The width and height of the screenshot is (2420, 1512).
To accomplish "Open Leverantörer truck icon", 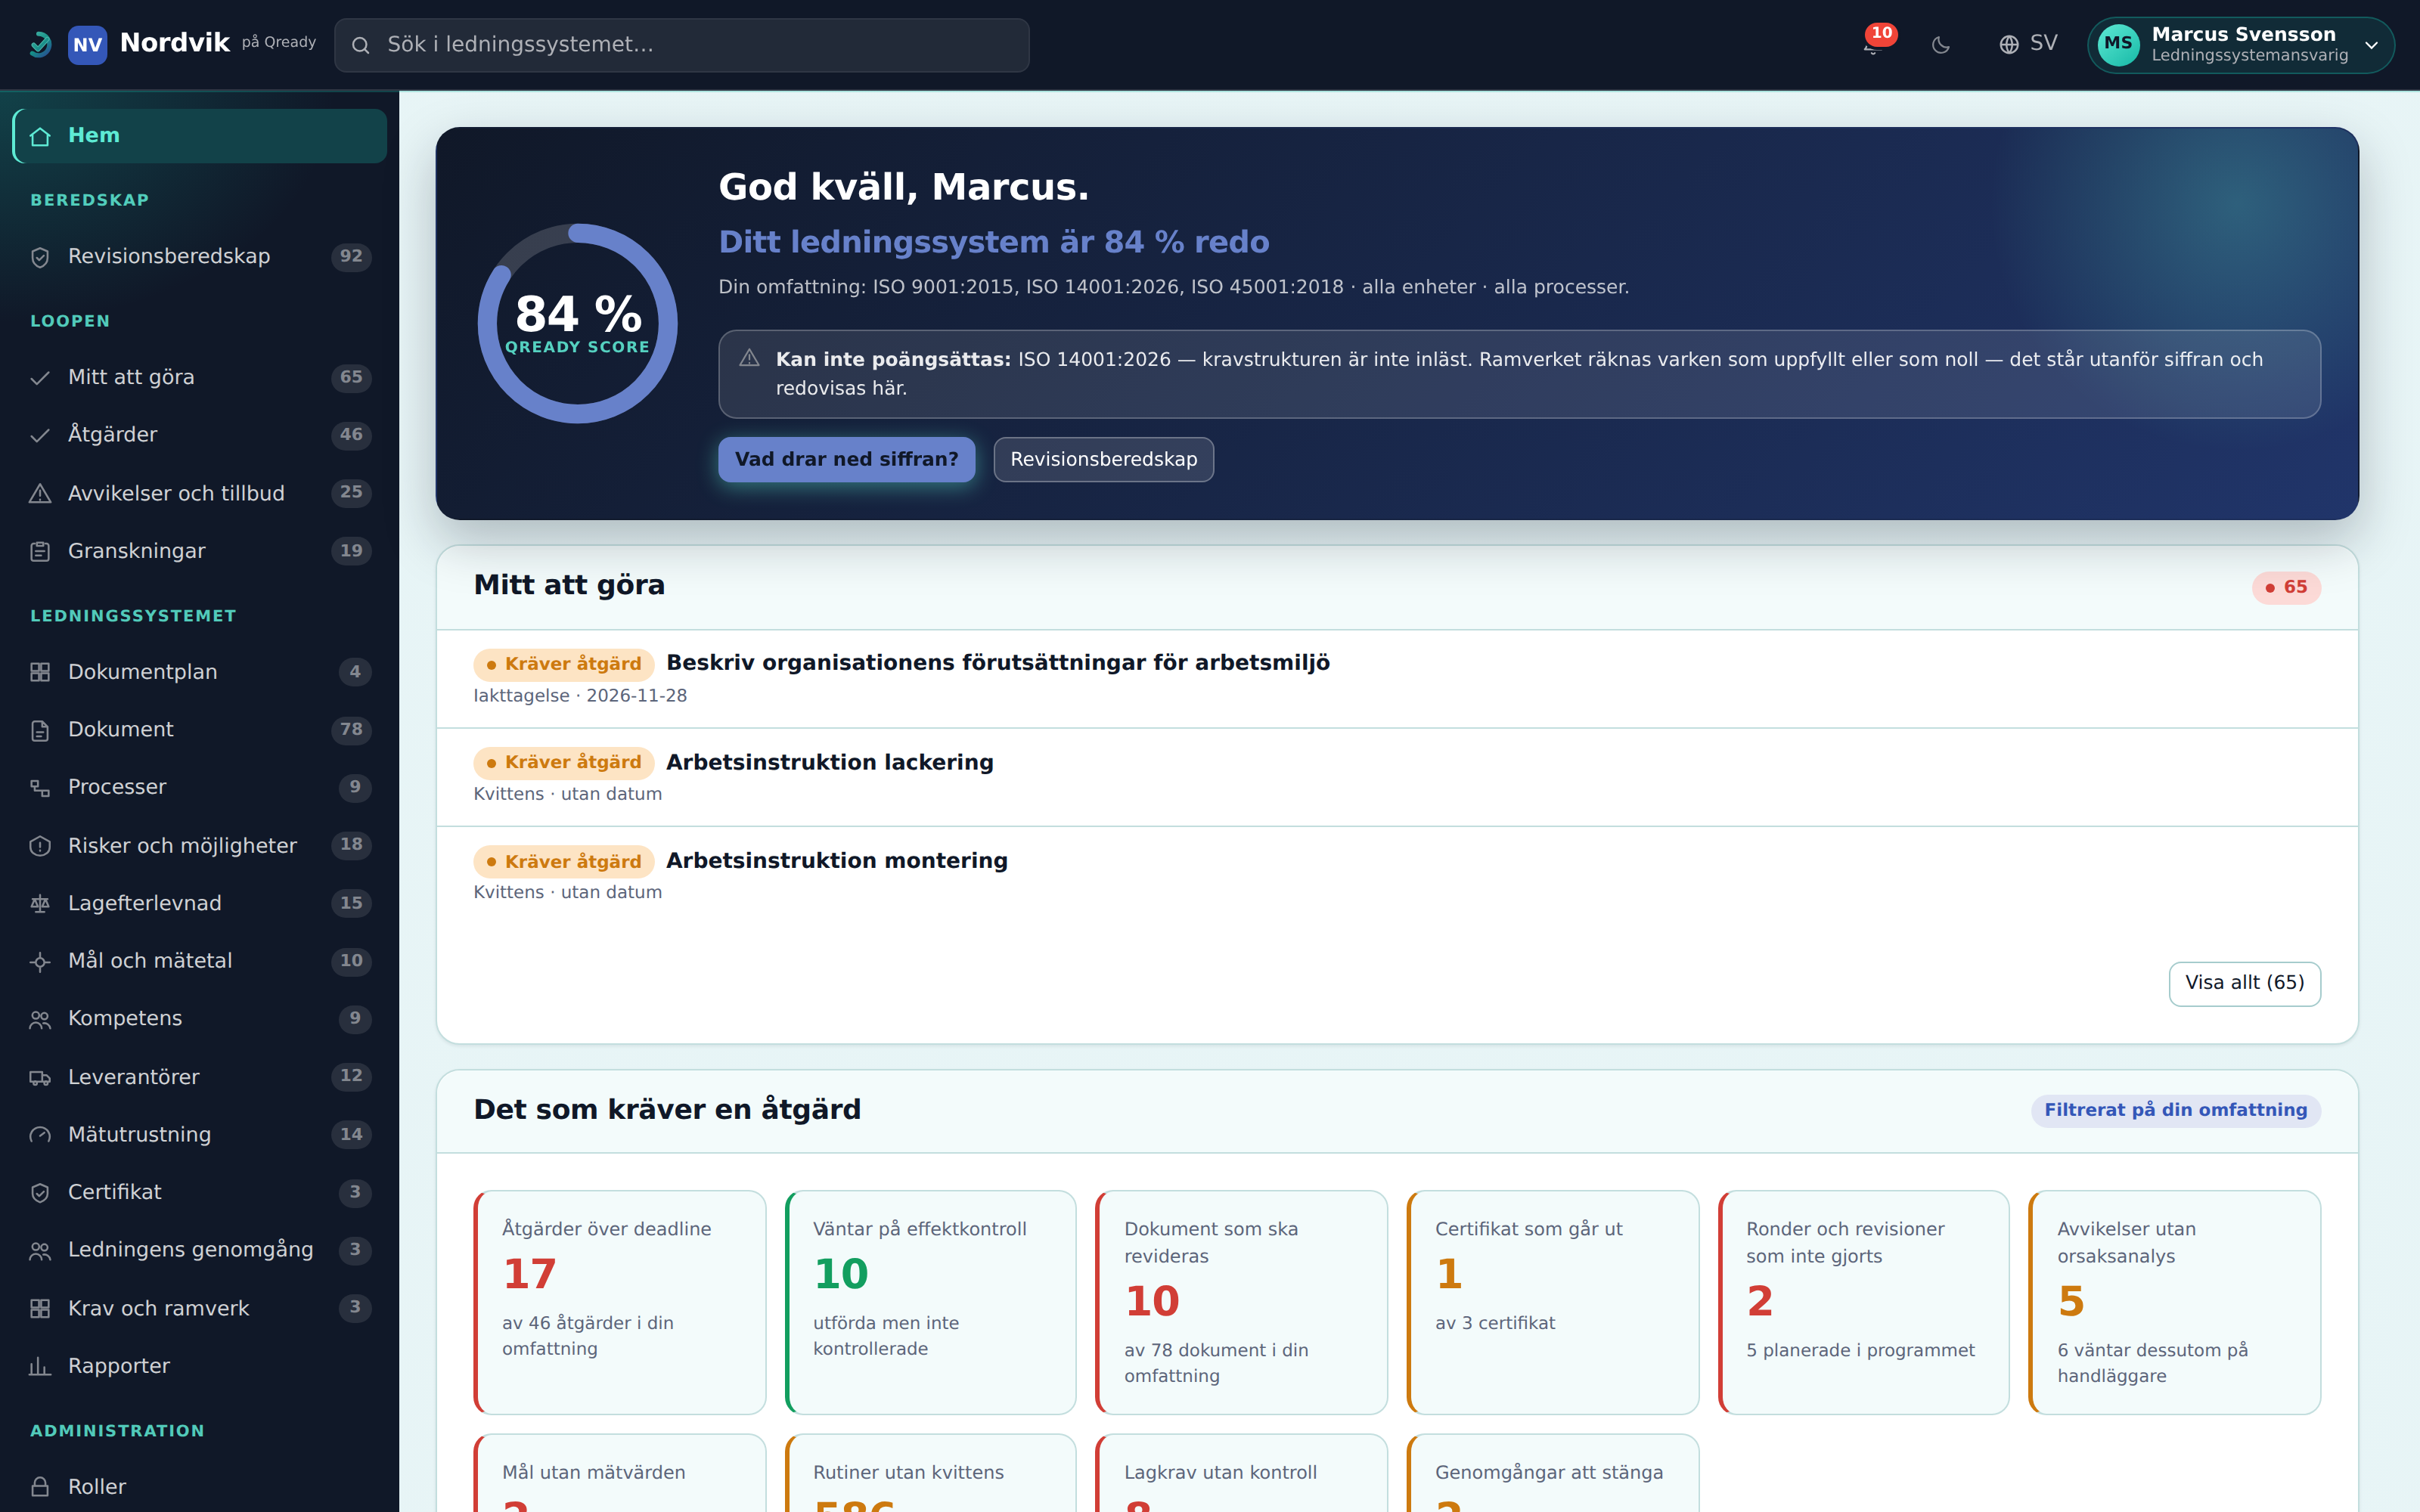I will (40, 1078).
